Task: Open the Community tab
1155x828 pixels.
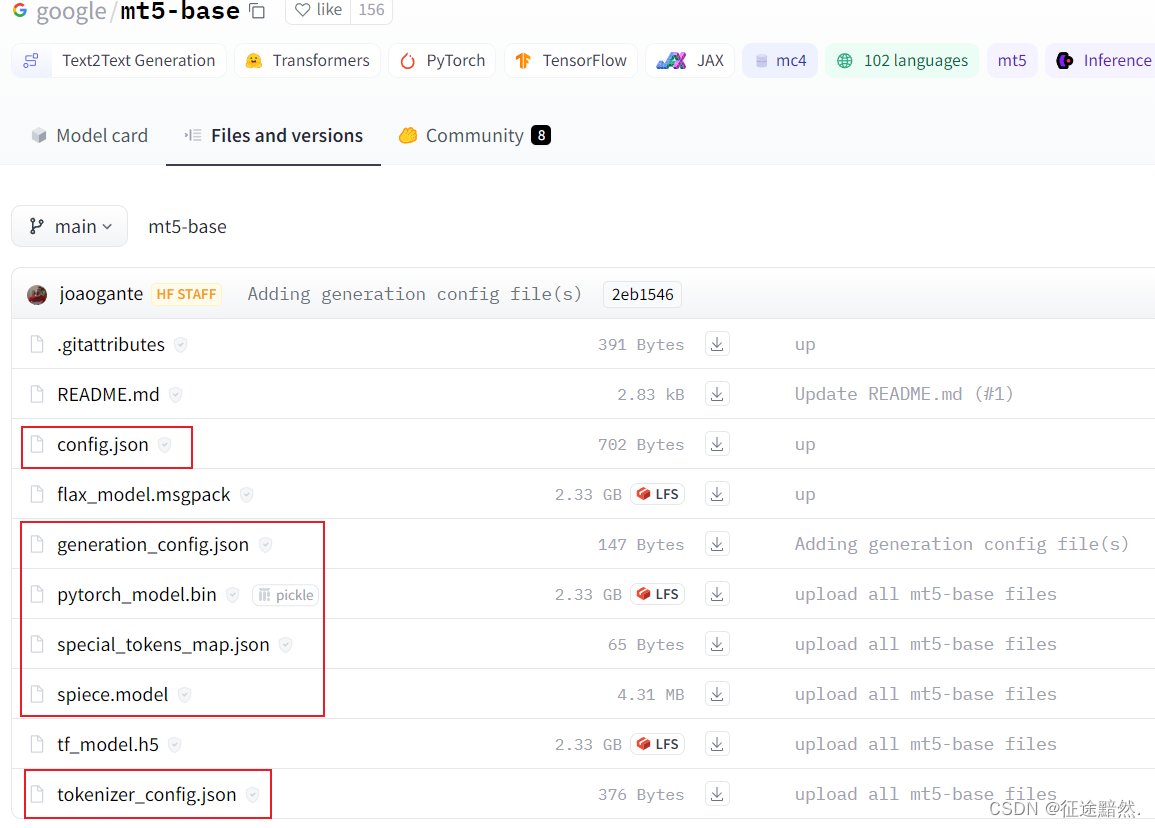Action: (474, 136)
